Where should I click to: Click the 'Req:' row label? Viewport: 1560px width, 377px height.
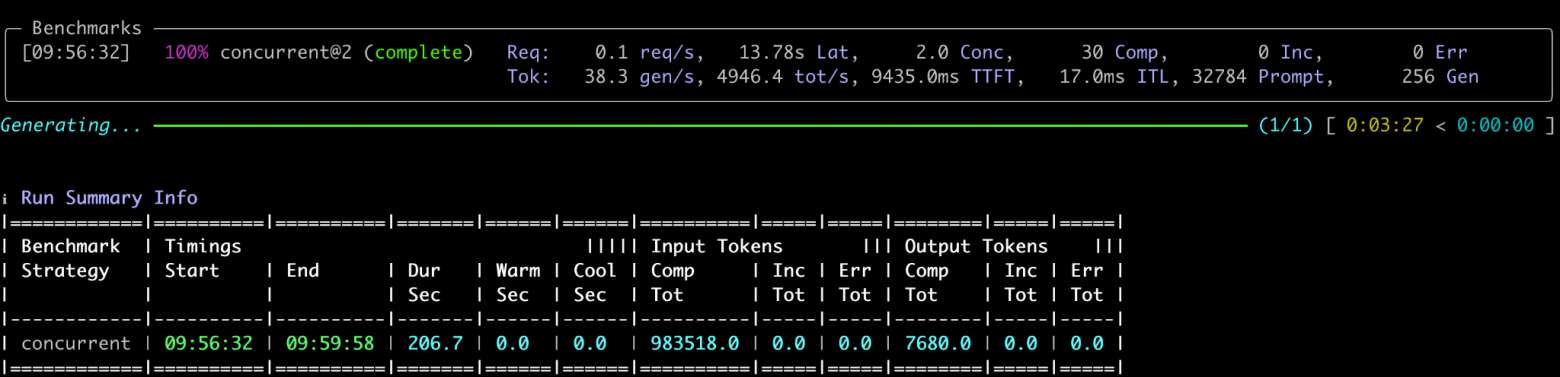click(528, 52)
